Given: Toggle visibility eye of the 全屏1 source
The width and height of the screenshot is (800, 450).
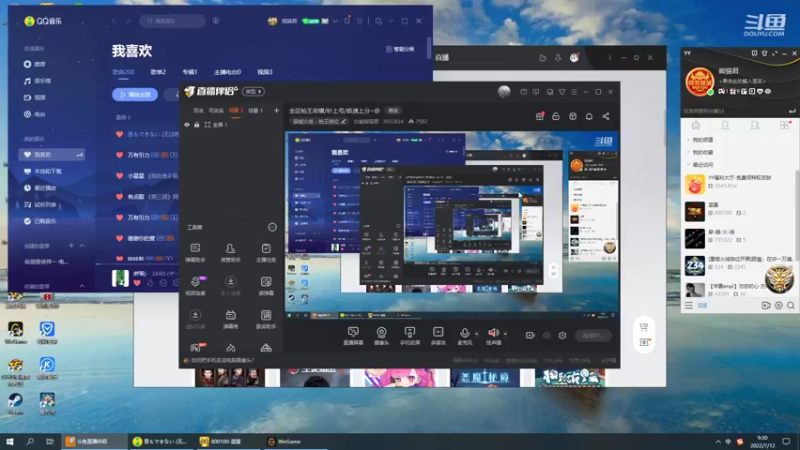Looking at the screenshot, I should (187, 124).
